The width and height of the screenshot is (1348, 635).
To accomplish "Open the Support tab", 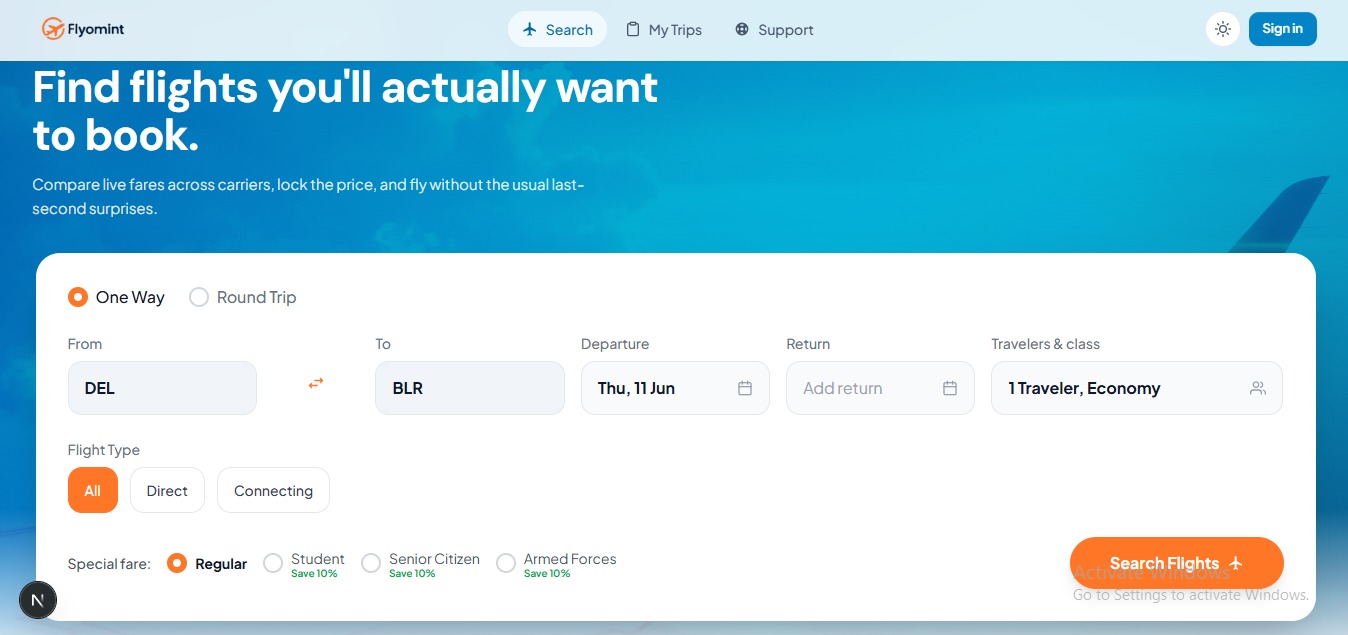I will [774, 29].
